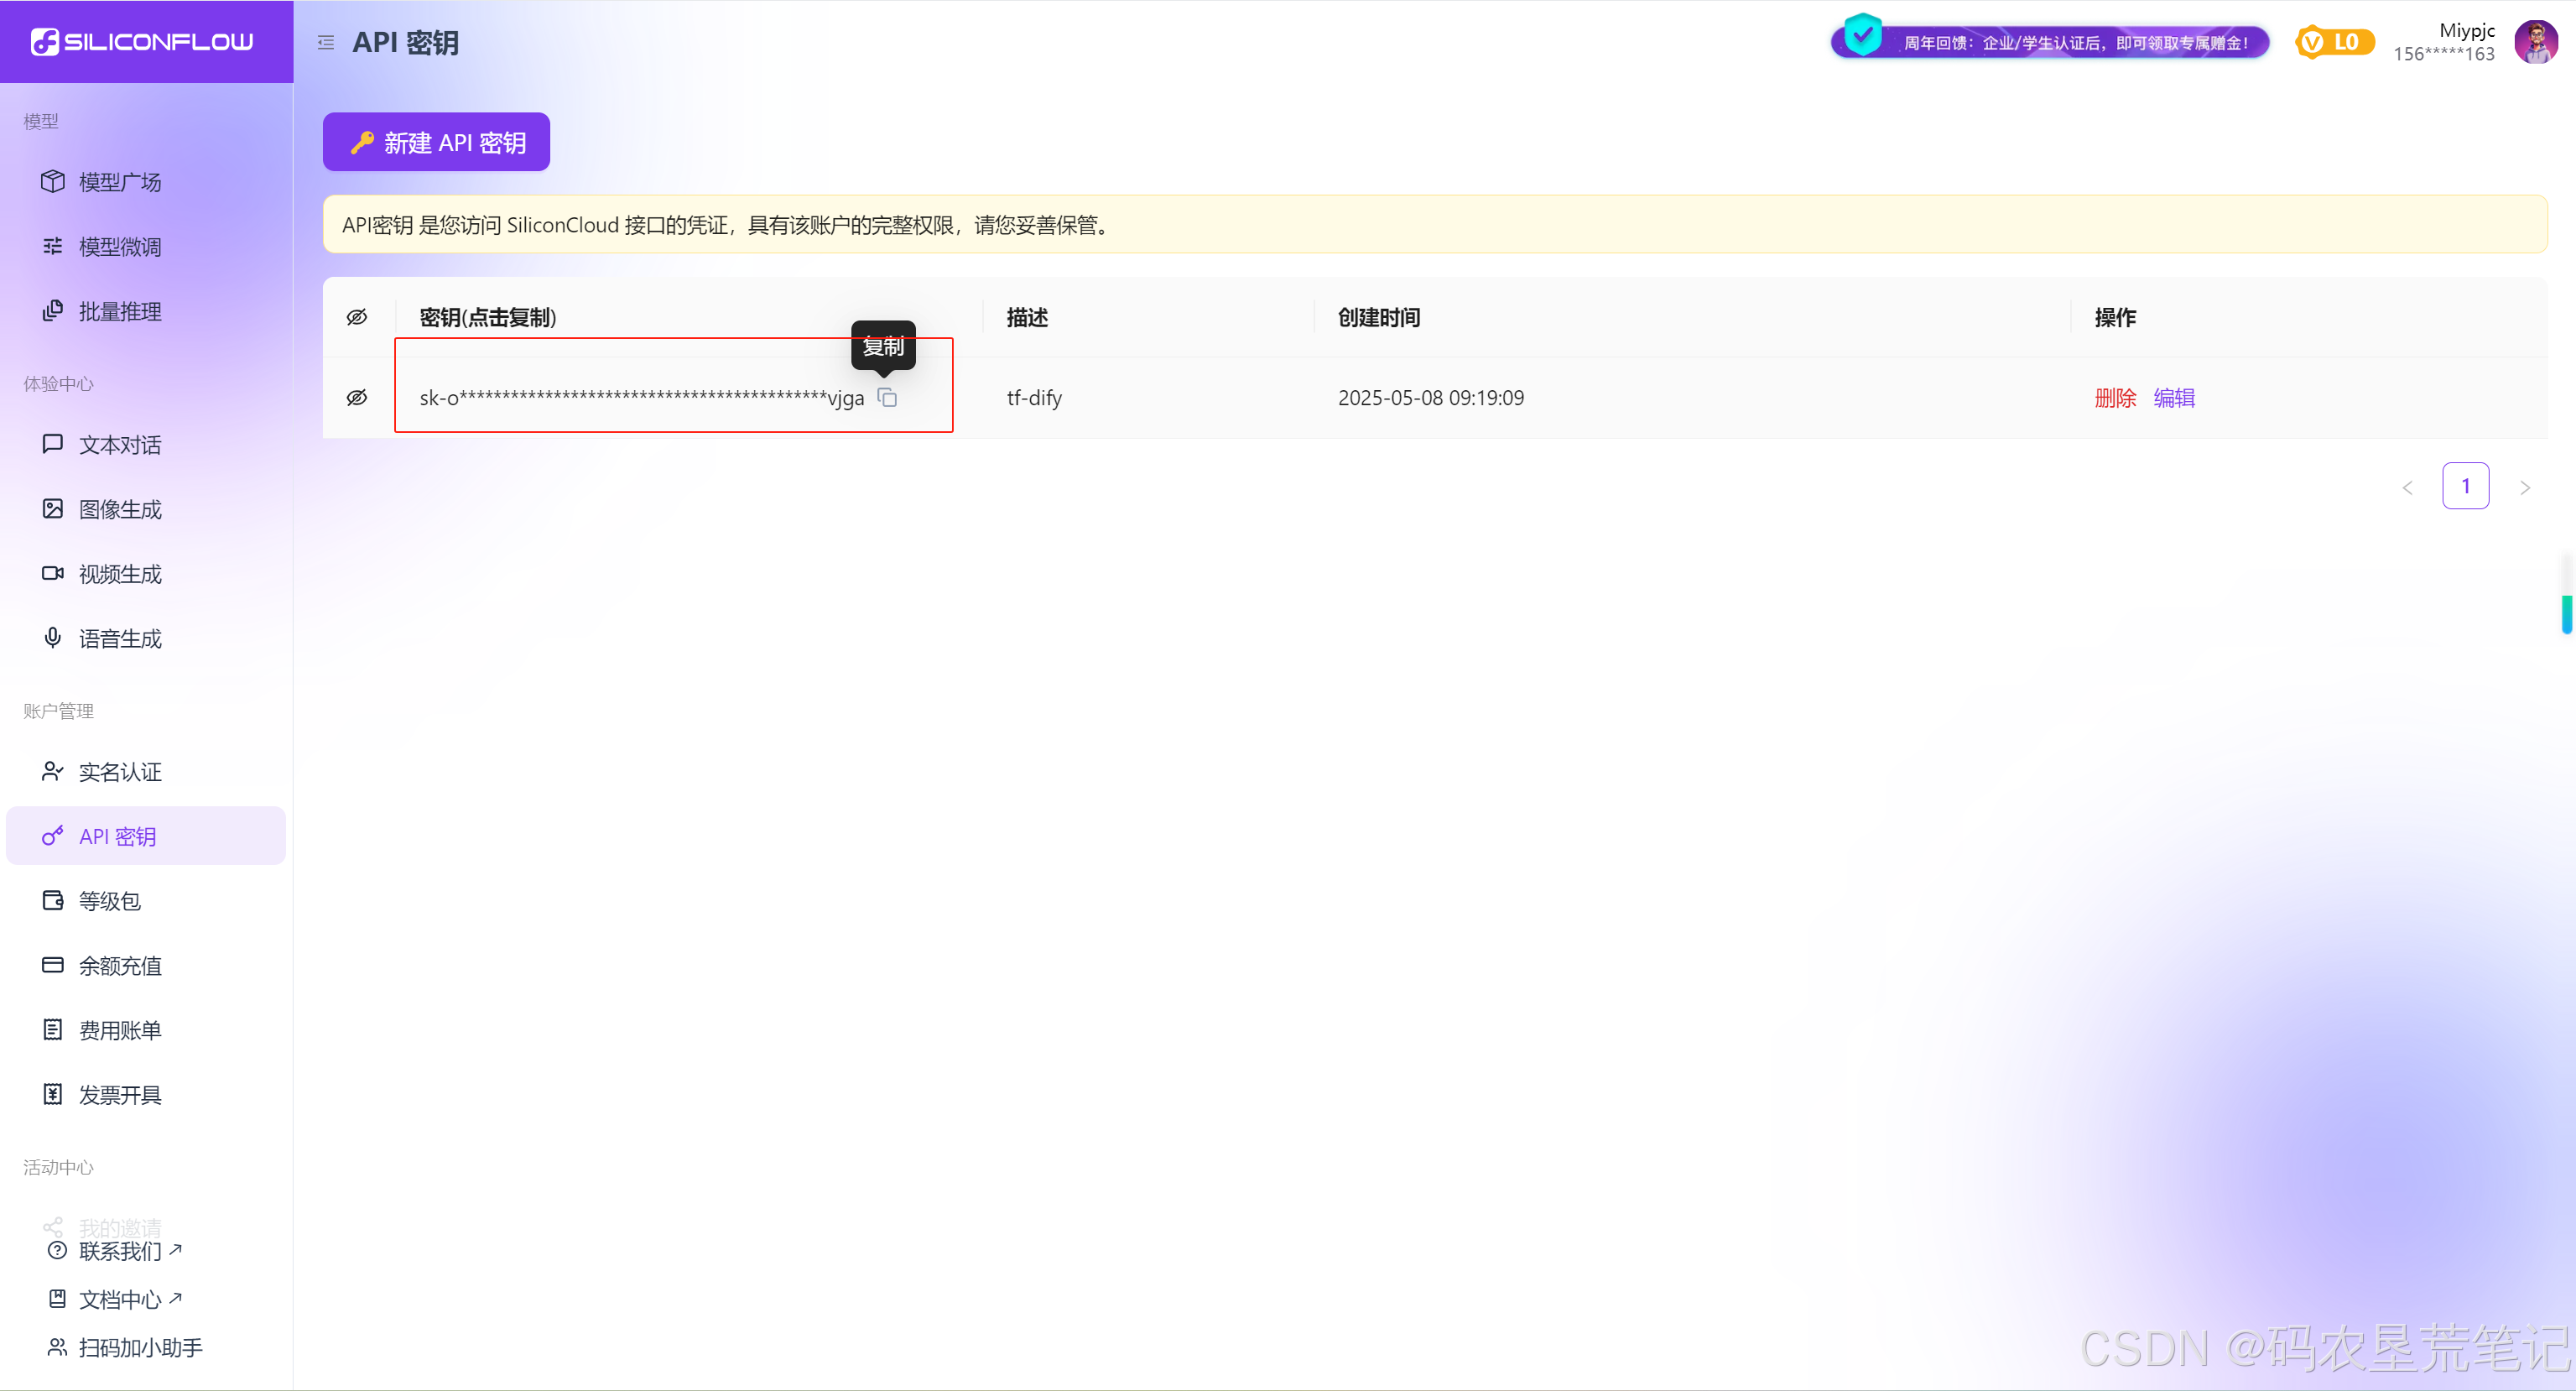Click the green scrollbar handle at right edge
2576x1391 pixels.
coord(2566,613)
